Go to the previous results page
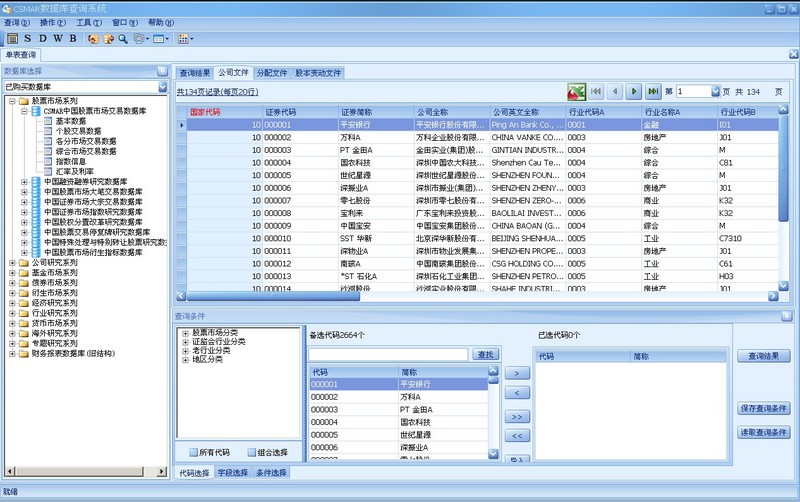 pos(615,92)
